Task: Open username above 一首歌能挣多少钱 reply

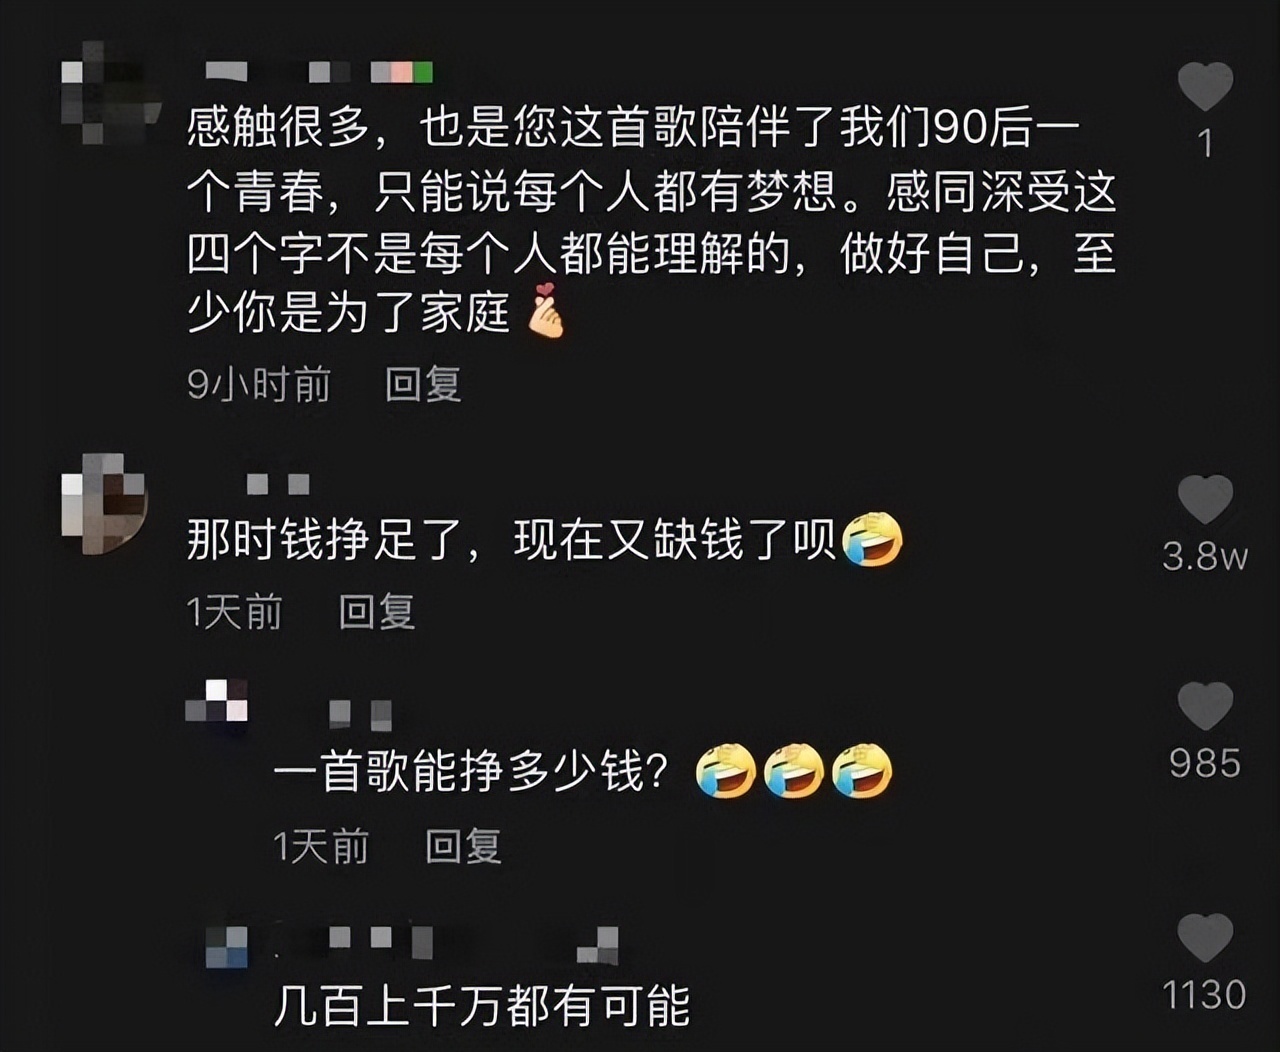Action: [360, 714]
